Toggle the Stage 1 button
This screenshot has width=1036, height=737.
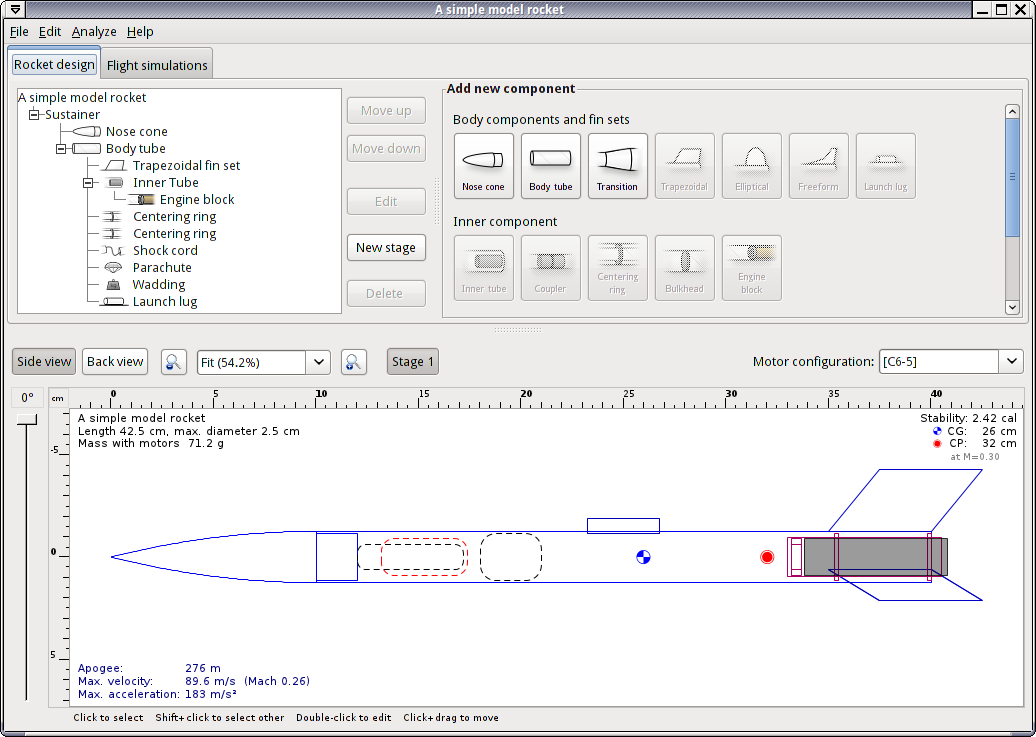coord(412,362)
